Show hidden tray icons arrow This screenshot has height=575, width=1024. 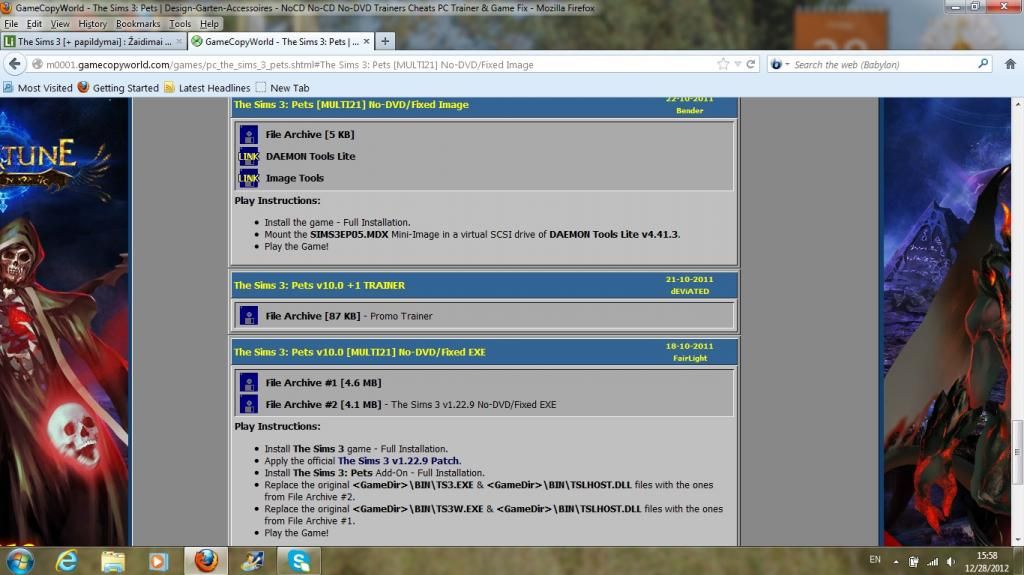pos(896,562)
